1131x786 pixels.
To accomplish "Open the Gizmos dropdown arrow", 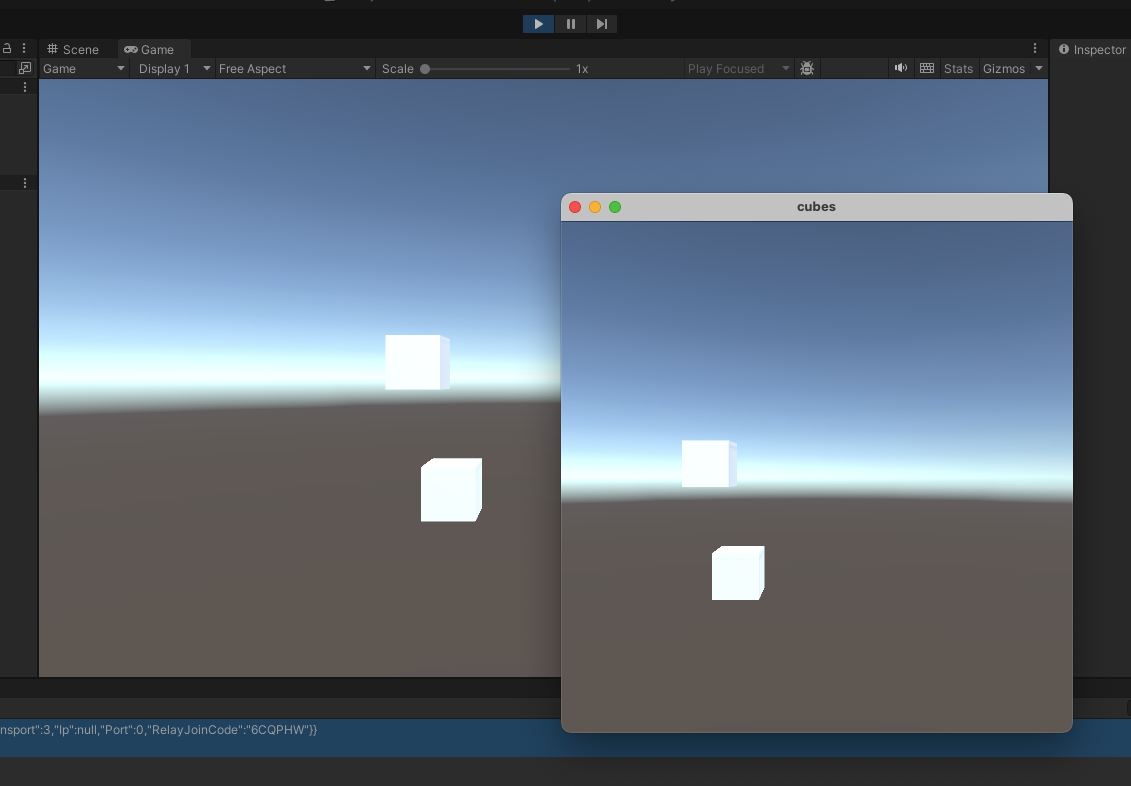I will click(x=1039, y=69).
